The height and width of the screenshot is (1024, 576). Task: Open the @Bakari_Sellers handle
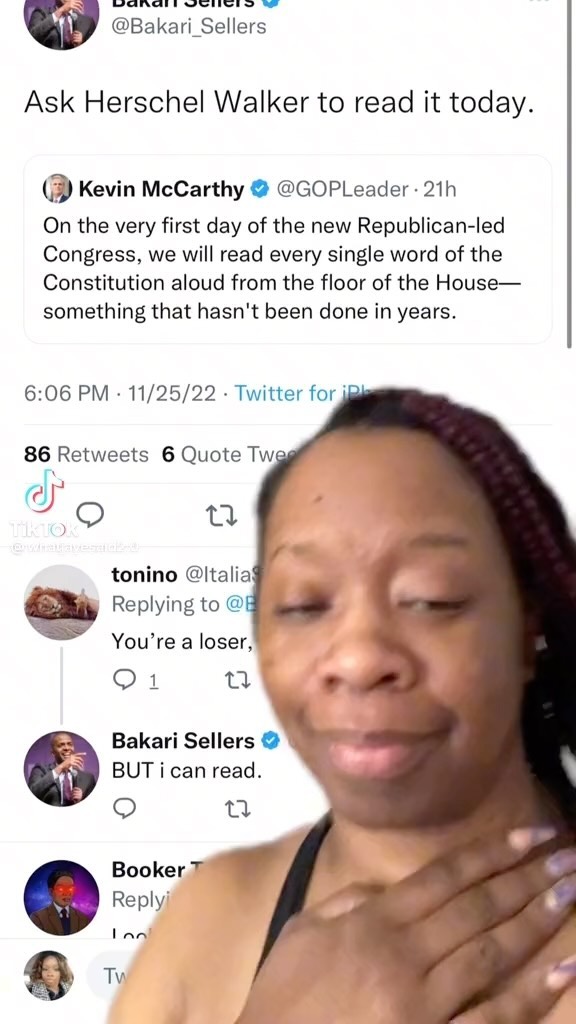pyautogui.click(x=189, y=27)
